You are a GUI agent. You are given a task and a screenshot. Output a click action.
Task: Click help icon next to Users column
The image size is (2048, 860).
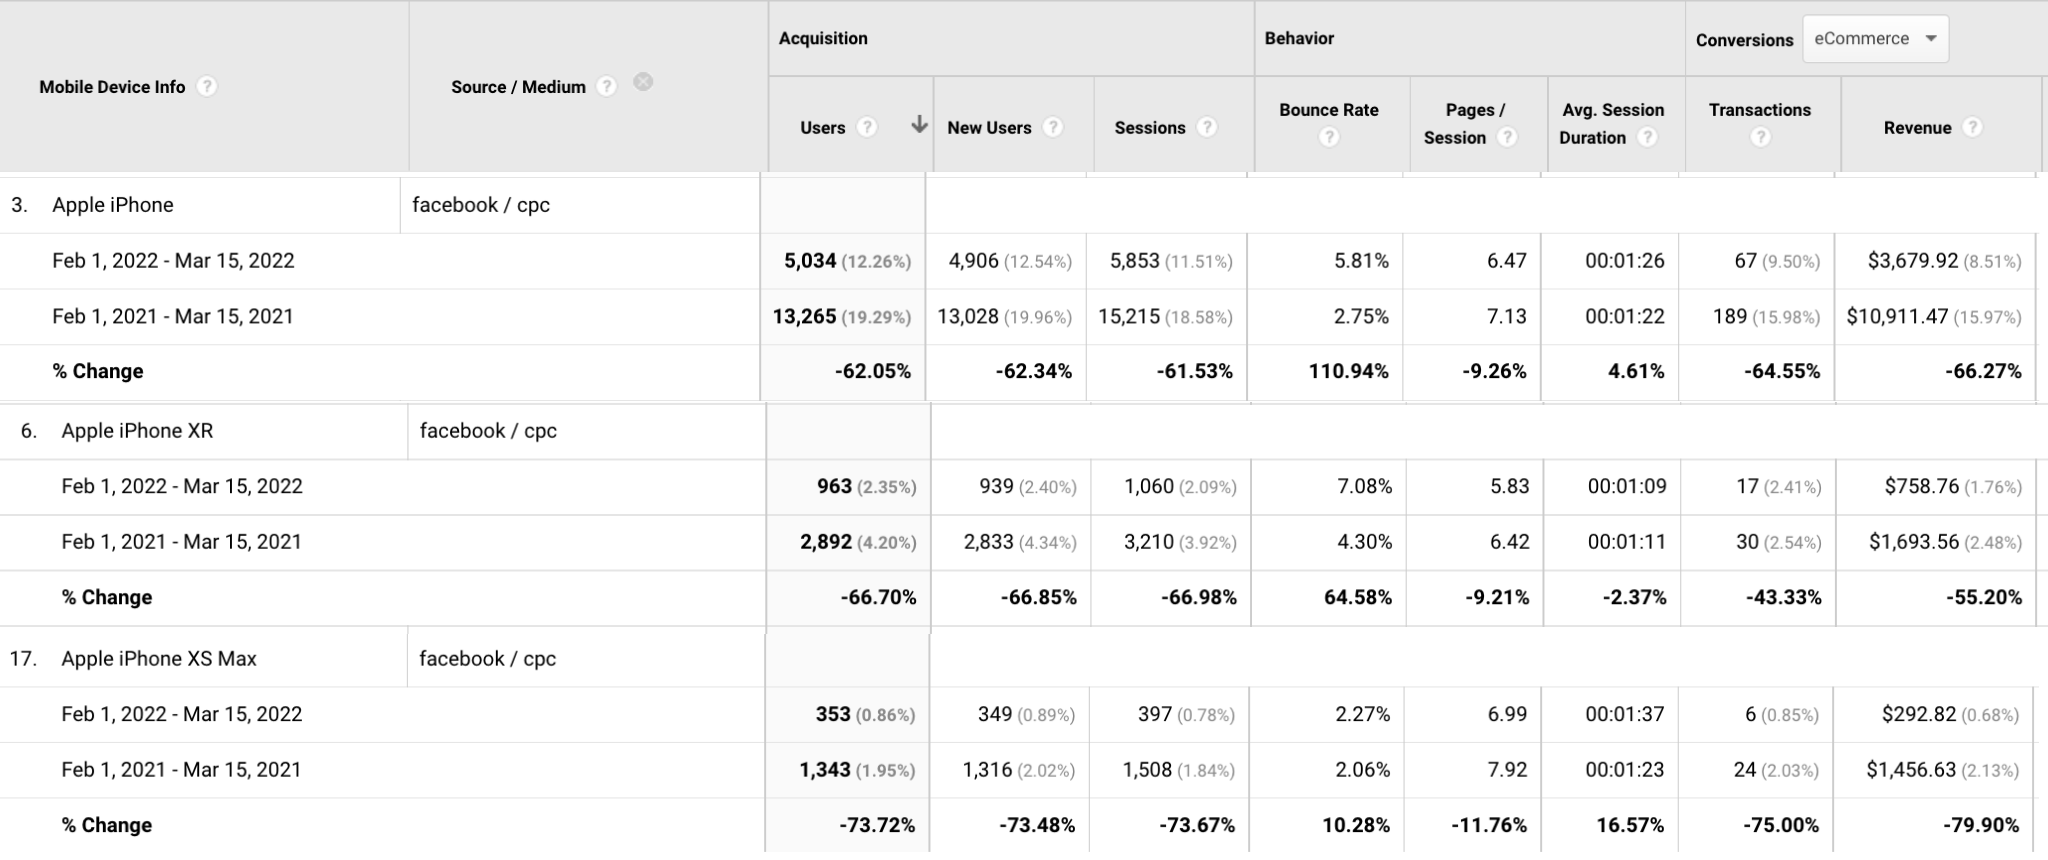pos(867,128)
